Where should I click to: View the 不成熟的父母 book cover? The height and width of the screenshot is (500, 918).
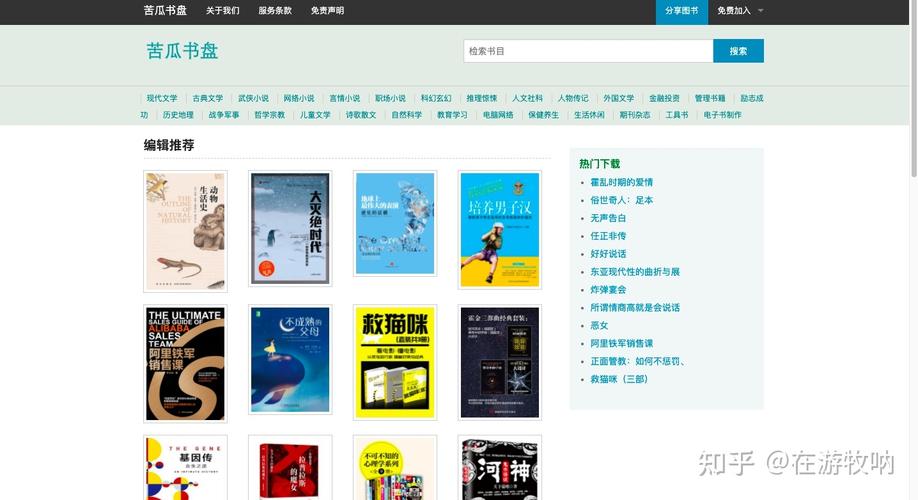tap(290, 361)
